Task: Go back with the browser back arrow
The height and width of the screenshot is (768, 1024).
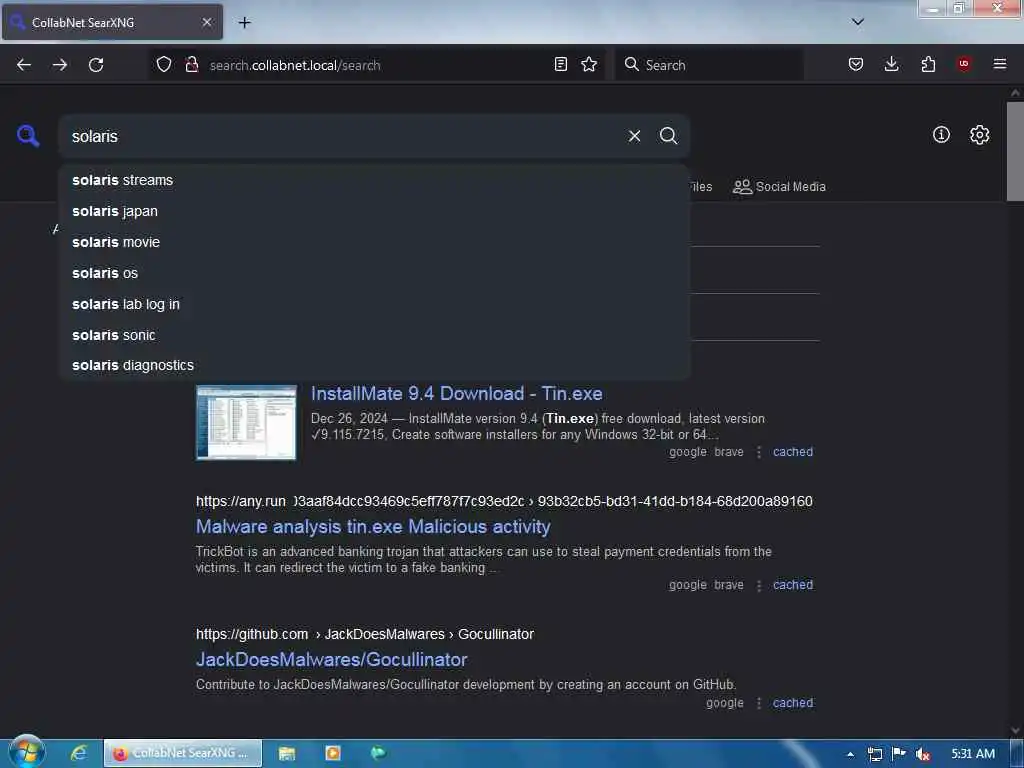Action: pos(24,65)
